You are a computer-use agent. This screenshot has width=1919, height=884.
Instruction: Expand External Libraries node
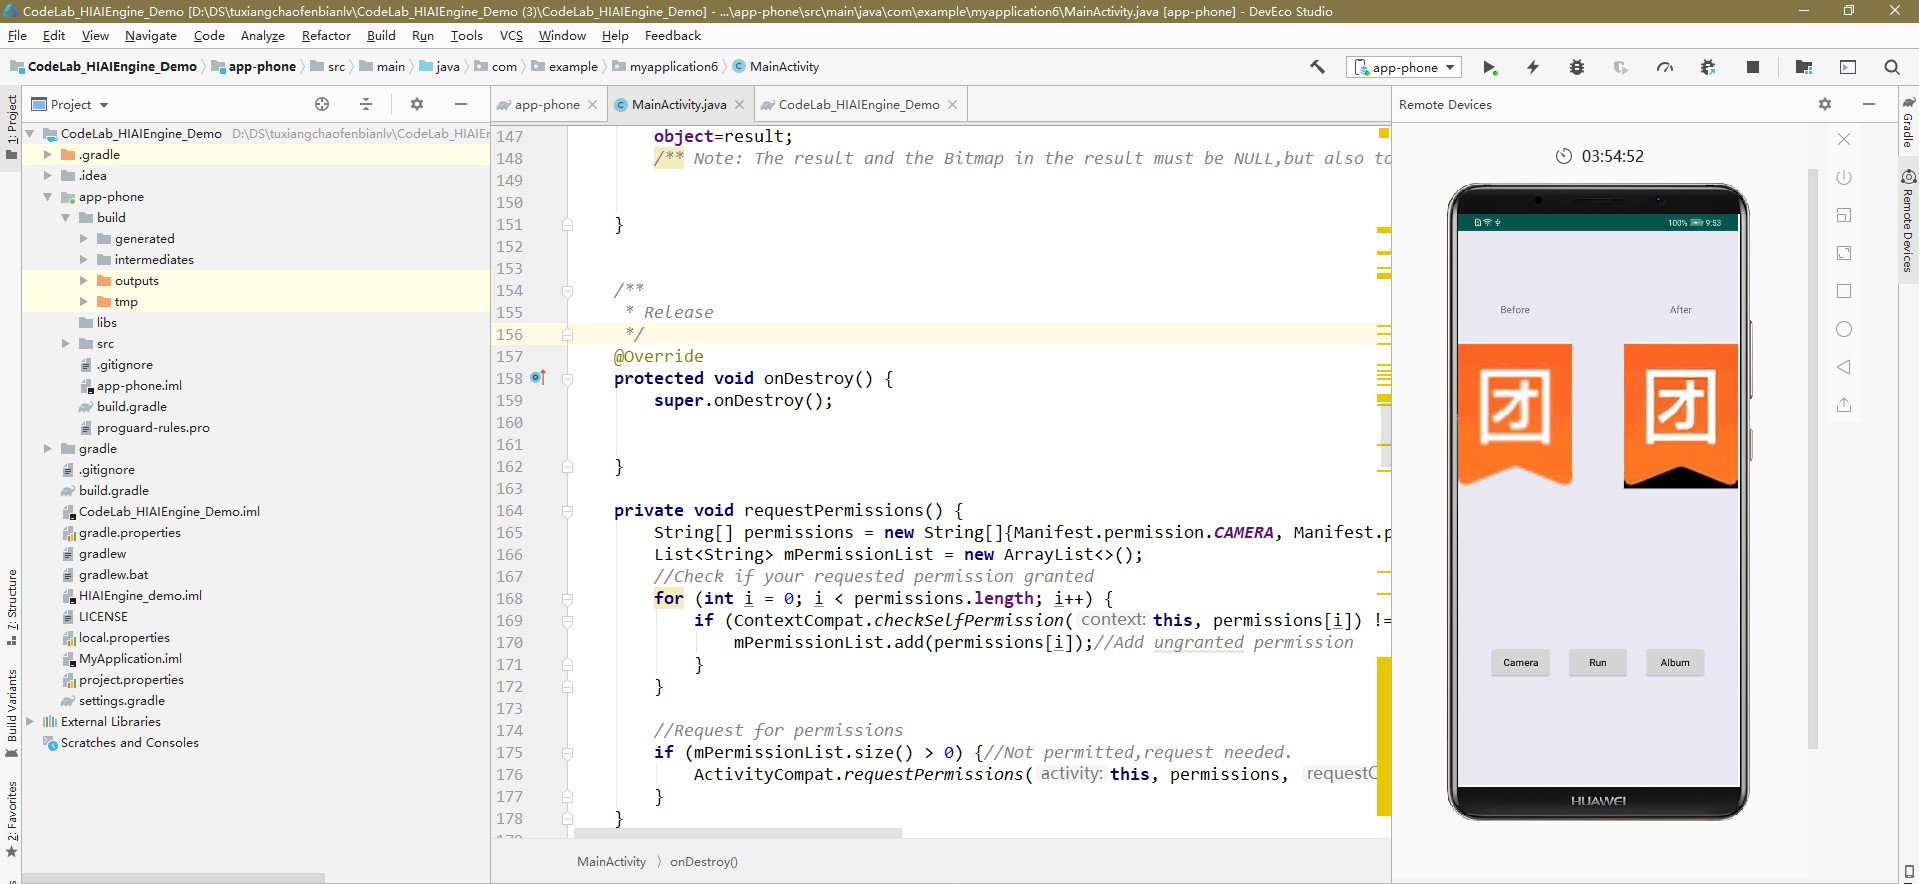[x=29, y=721]
